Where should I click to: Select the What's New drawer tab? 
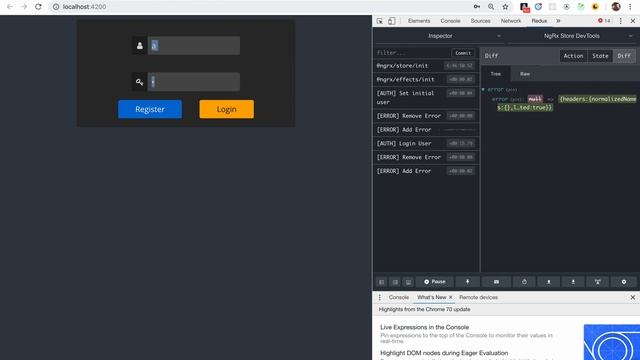[431, 298]
